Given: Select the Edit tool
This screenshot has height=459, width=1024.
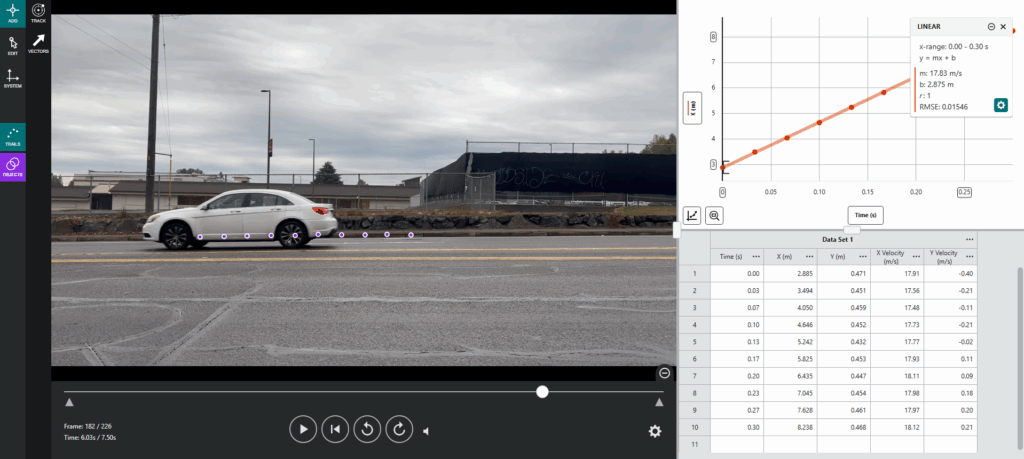Looking at the screenshot, I should [13, 45].
